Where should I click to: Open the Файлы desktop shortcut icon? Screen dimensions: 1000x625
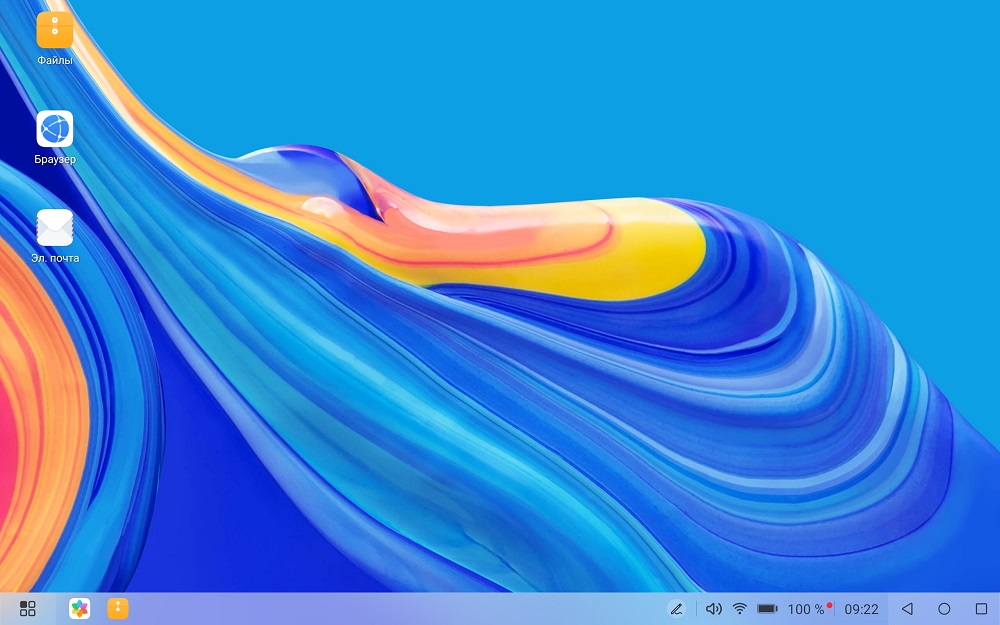[x=55, y=29]
